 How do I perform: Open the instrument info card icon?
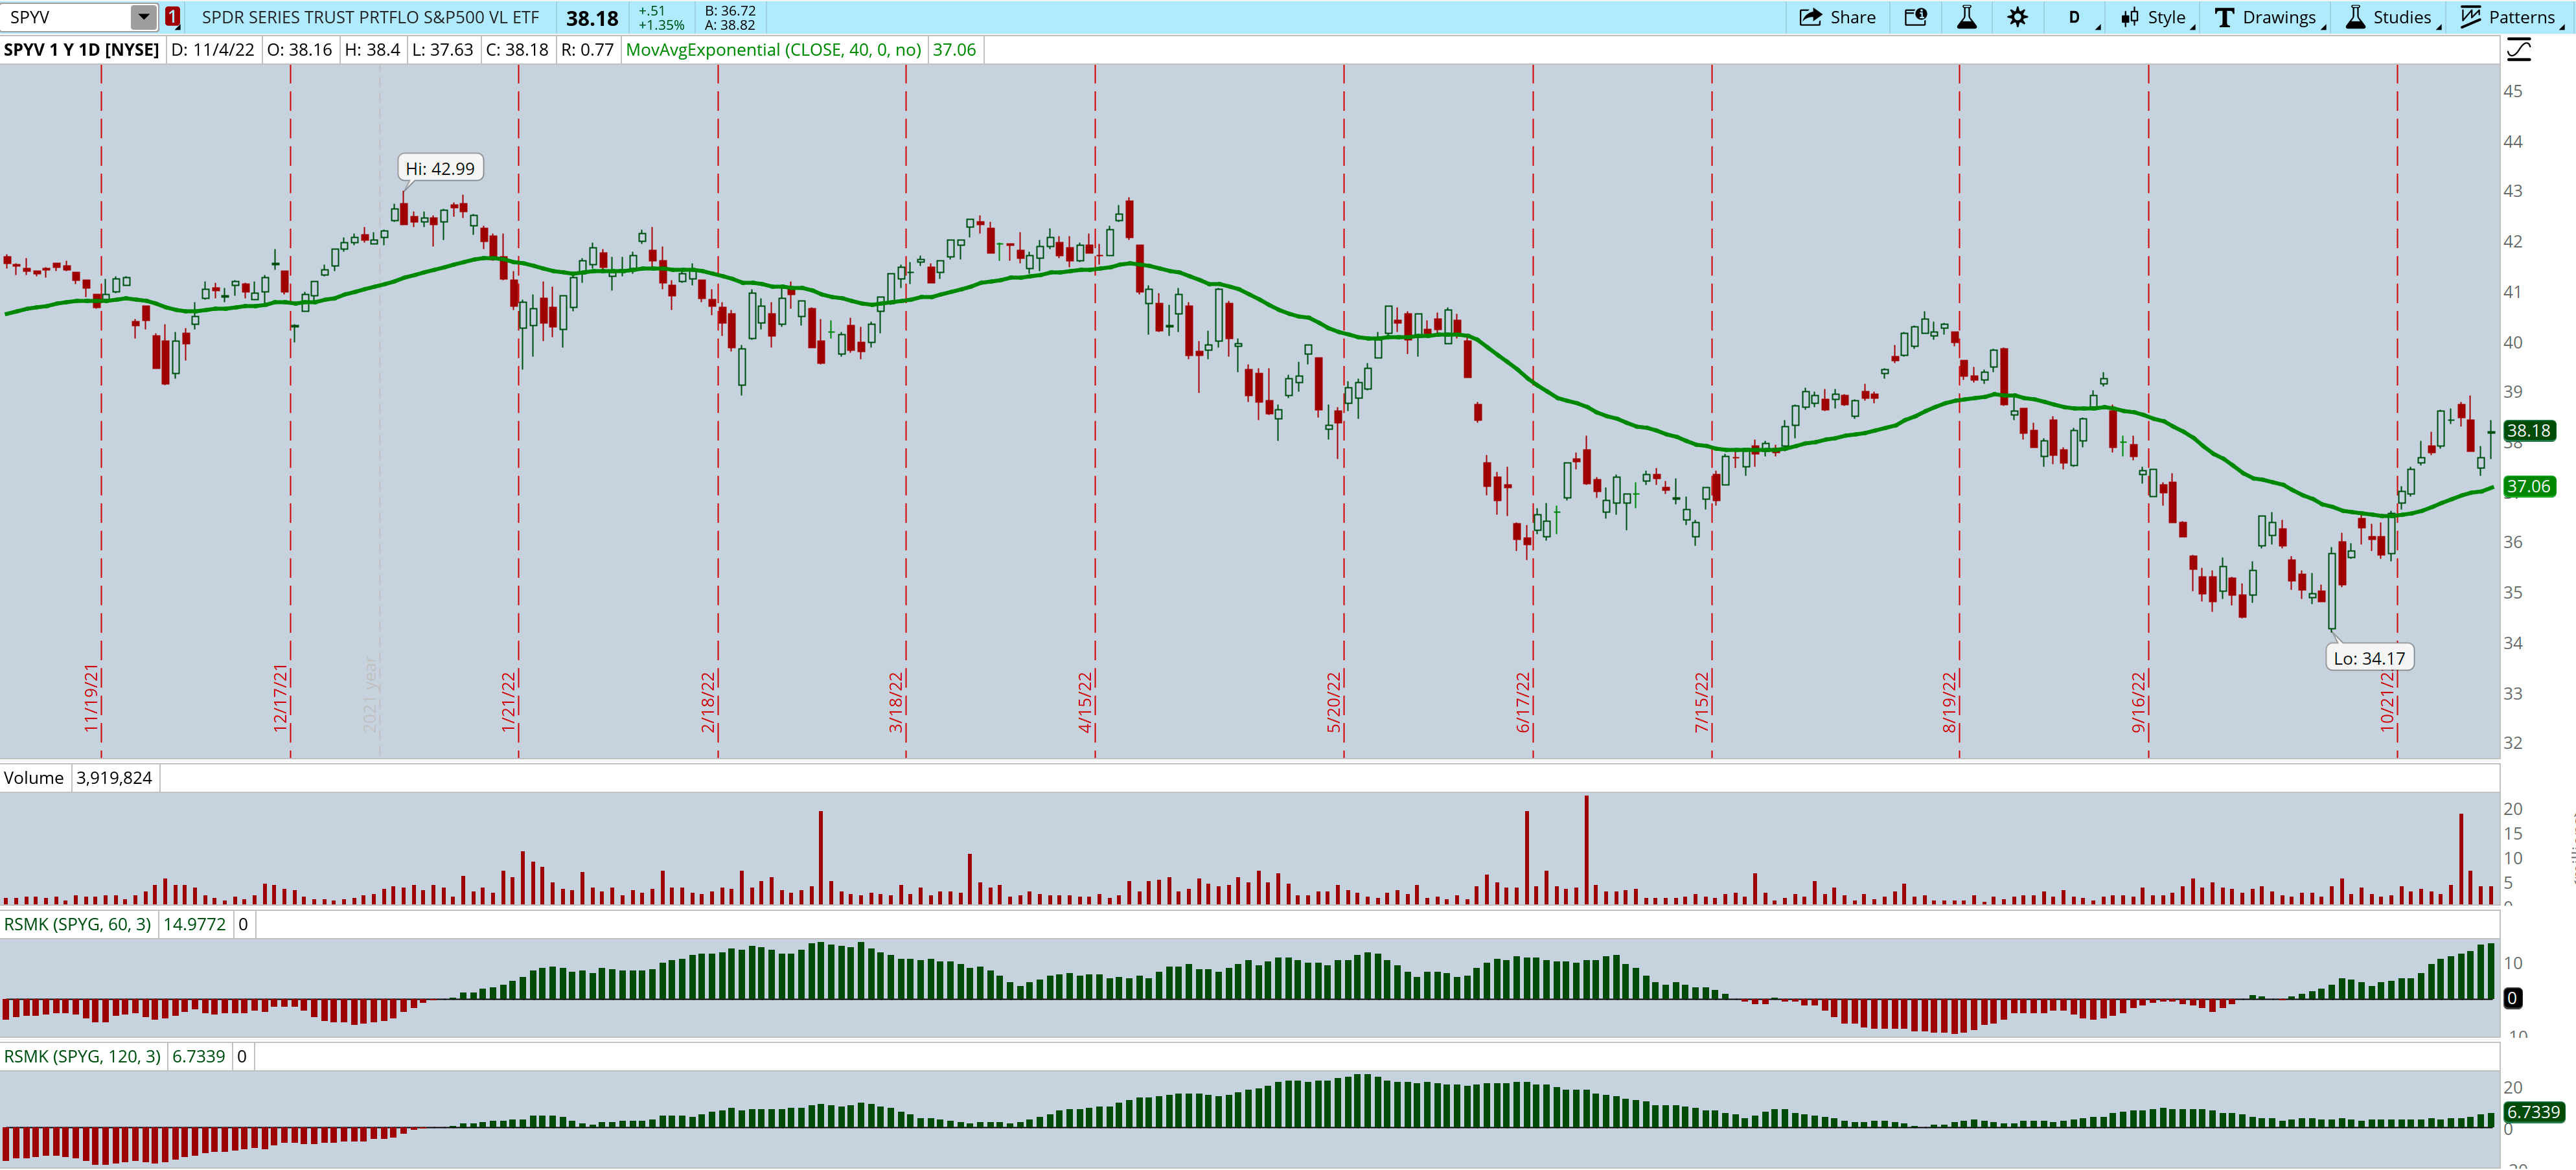(1915, 17)
